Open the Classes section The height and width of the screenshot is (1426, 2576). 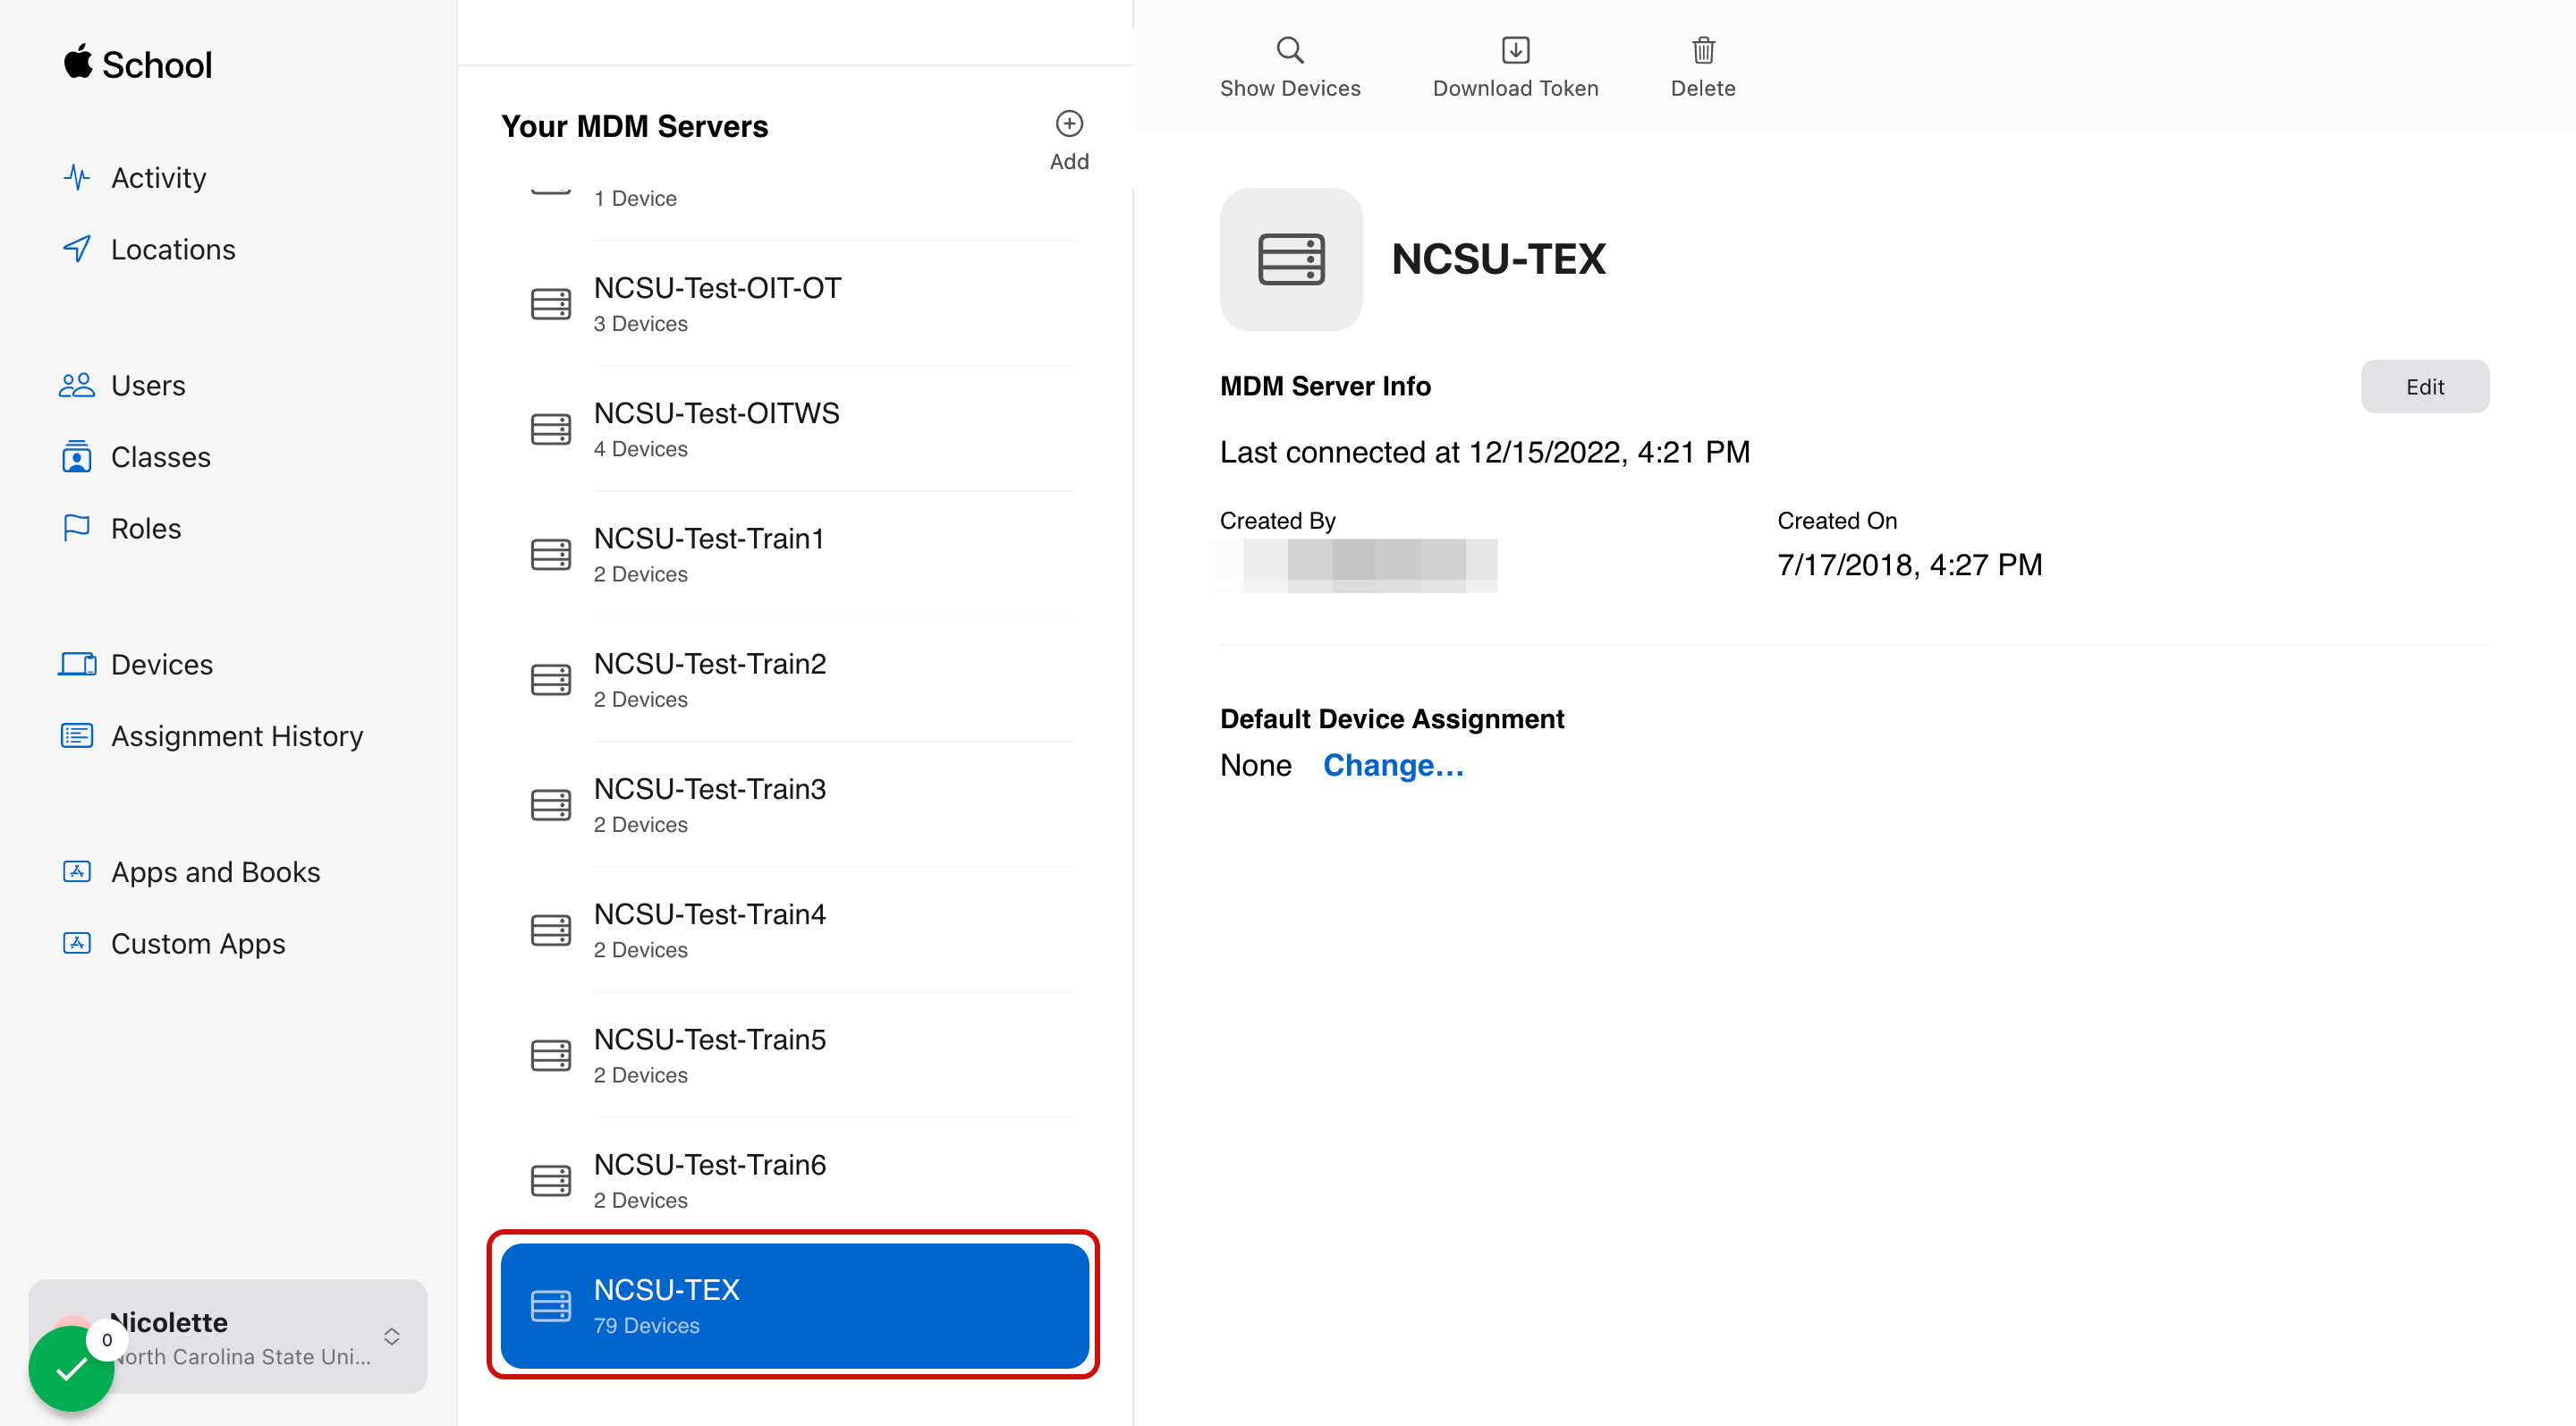pos(136,457)
